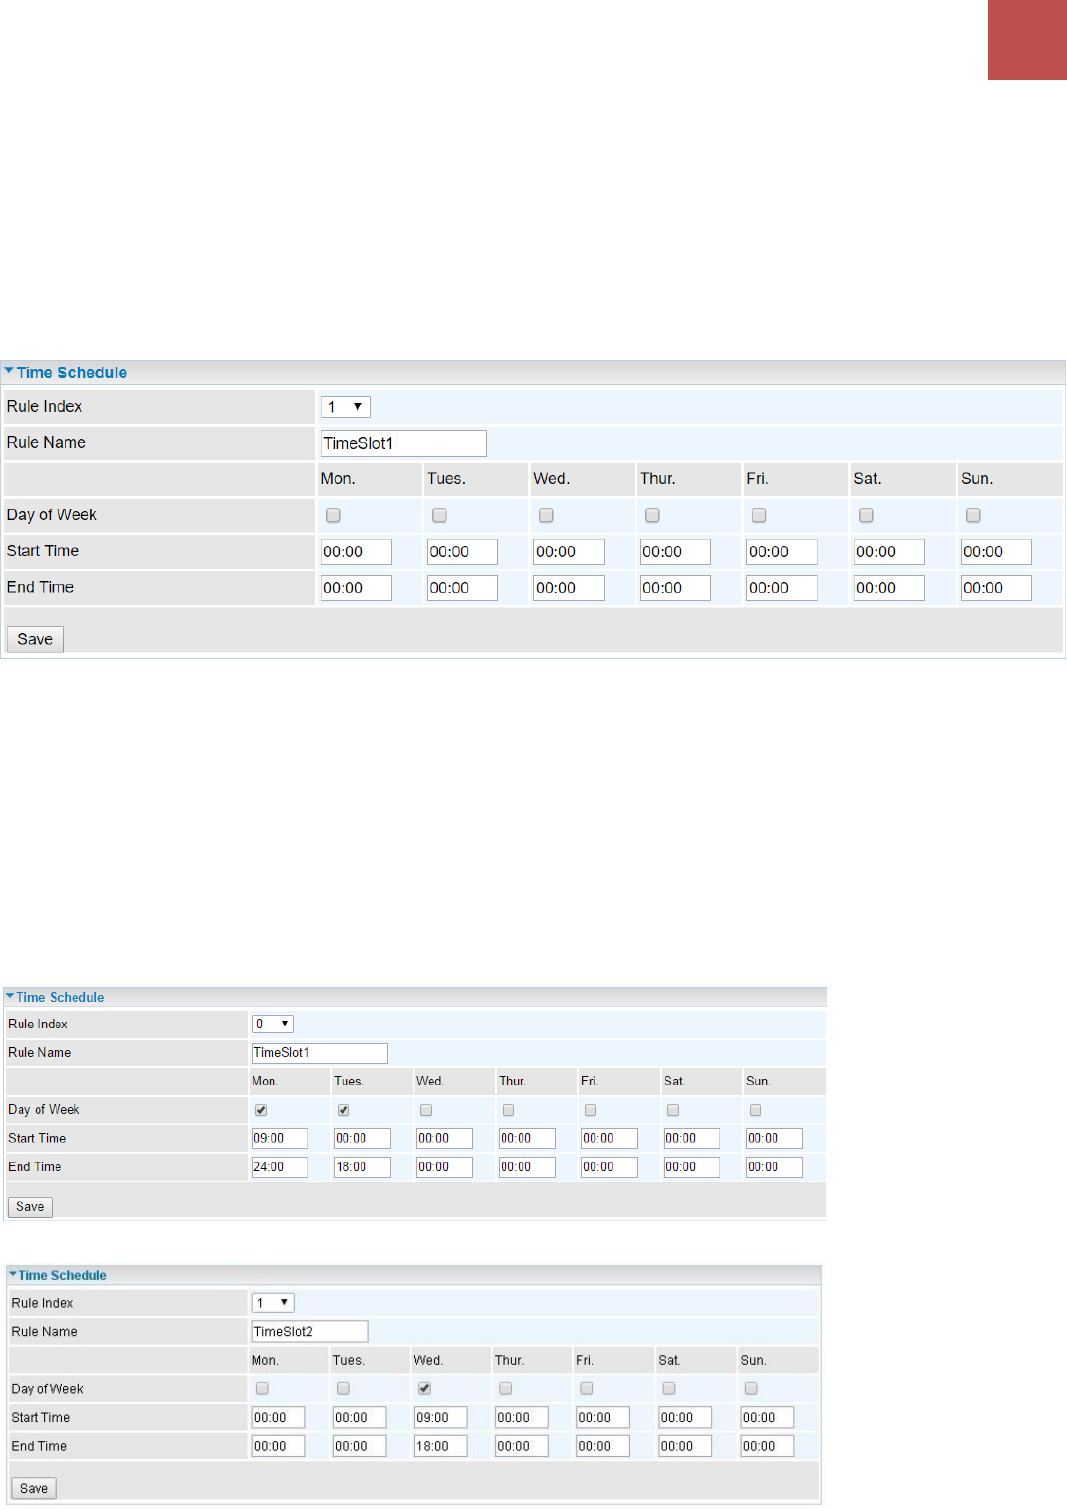Click the 'Day of Week' label in the top panel
Screen dimensions: 1067x1509
tap(52, 515)
